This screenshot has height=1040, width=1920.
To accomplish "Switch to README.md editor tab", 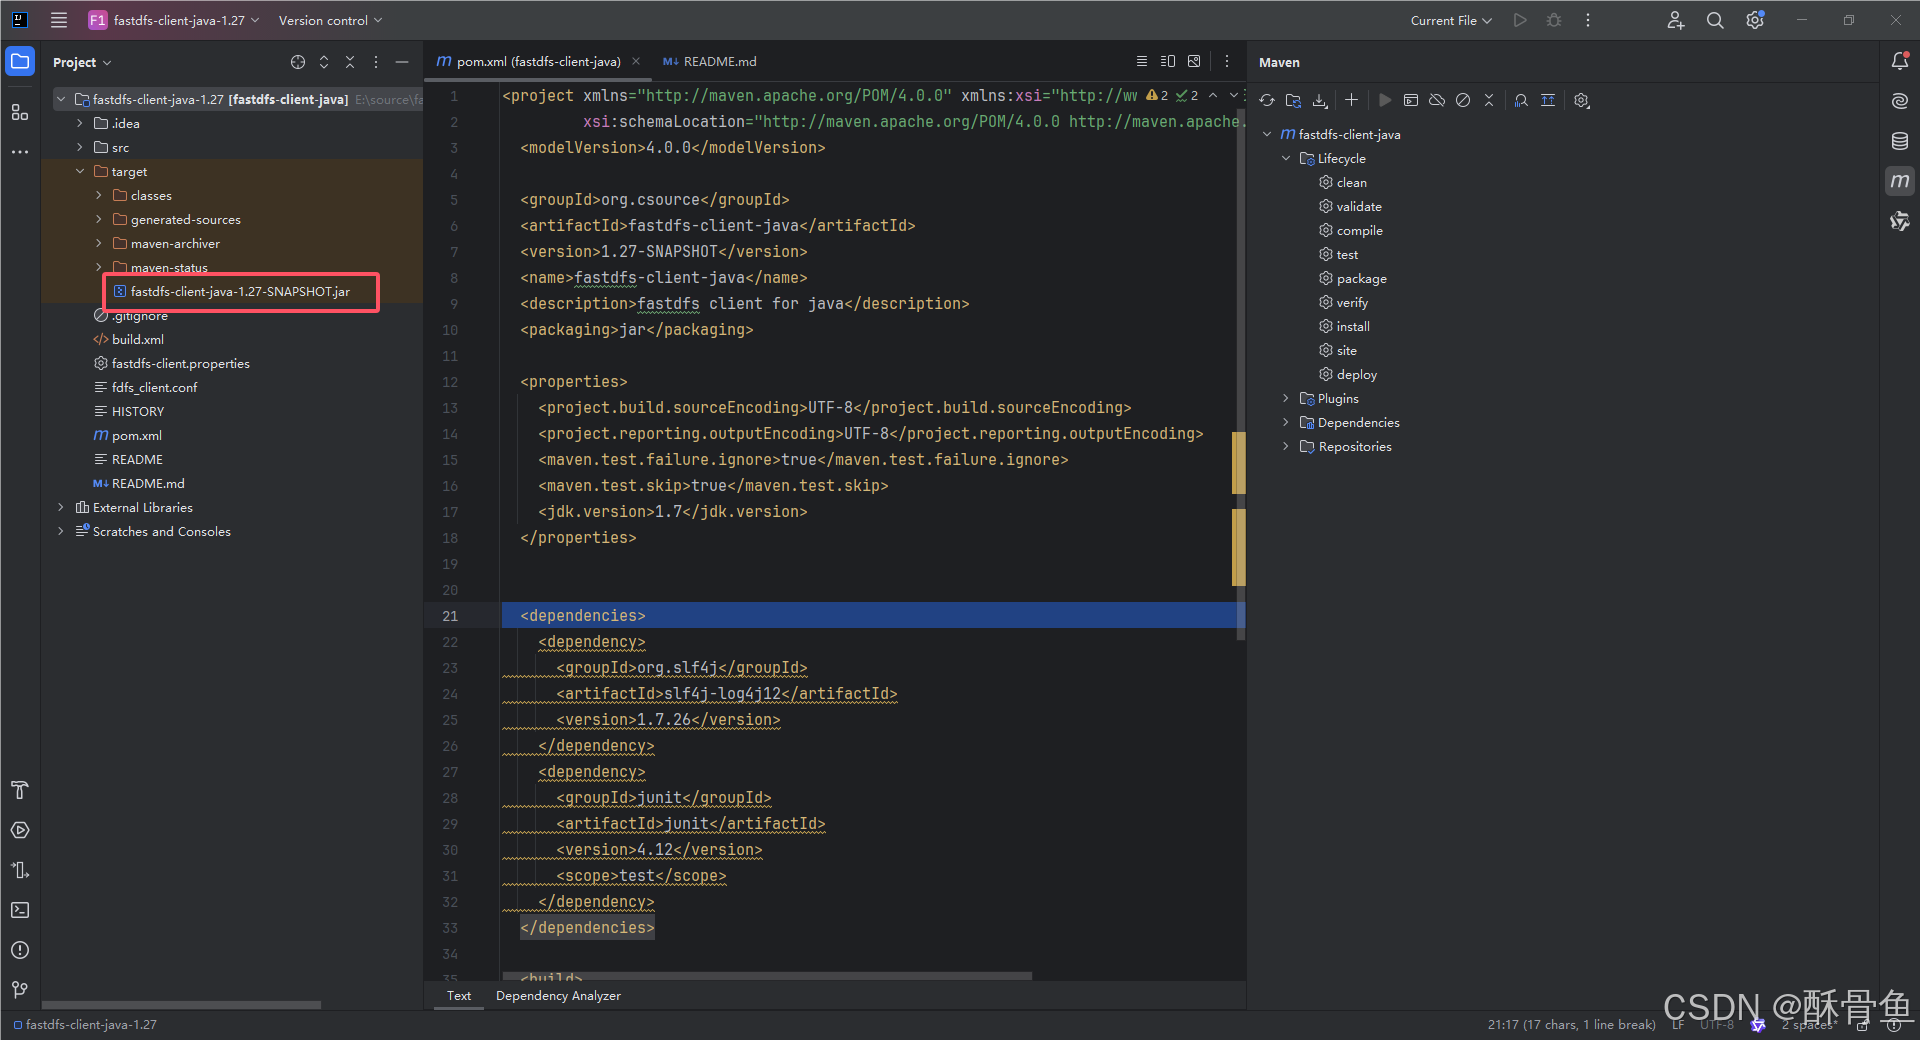I will (710, 62).
